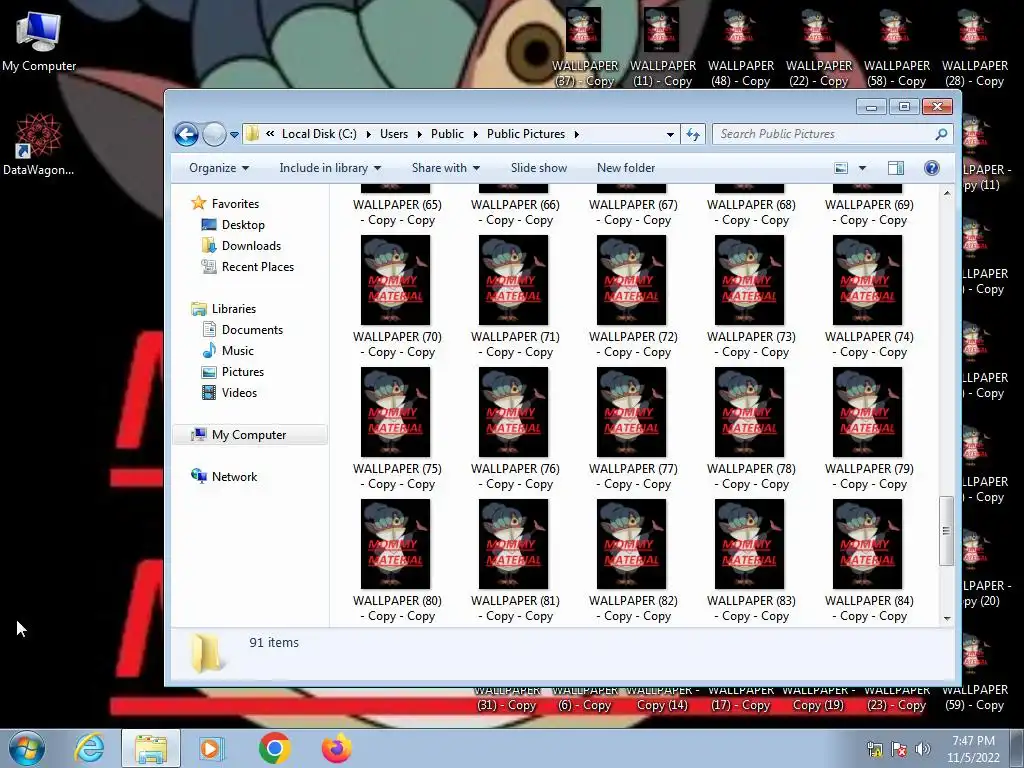
Task: Click the address bar refresh icon
Action: pyautogui.click(x=693, y=135)
